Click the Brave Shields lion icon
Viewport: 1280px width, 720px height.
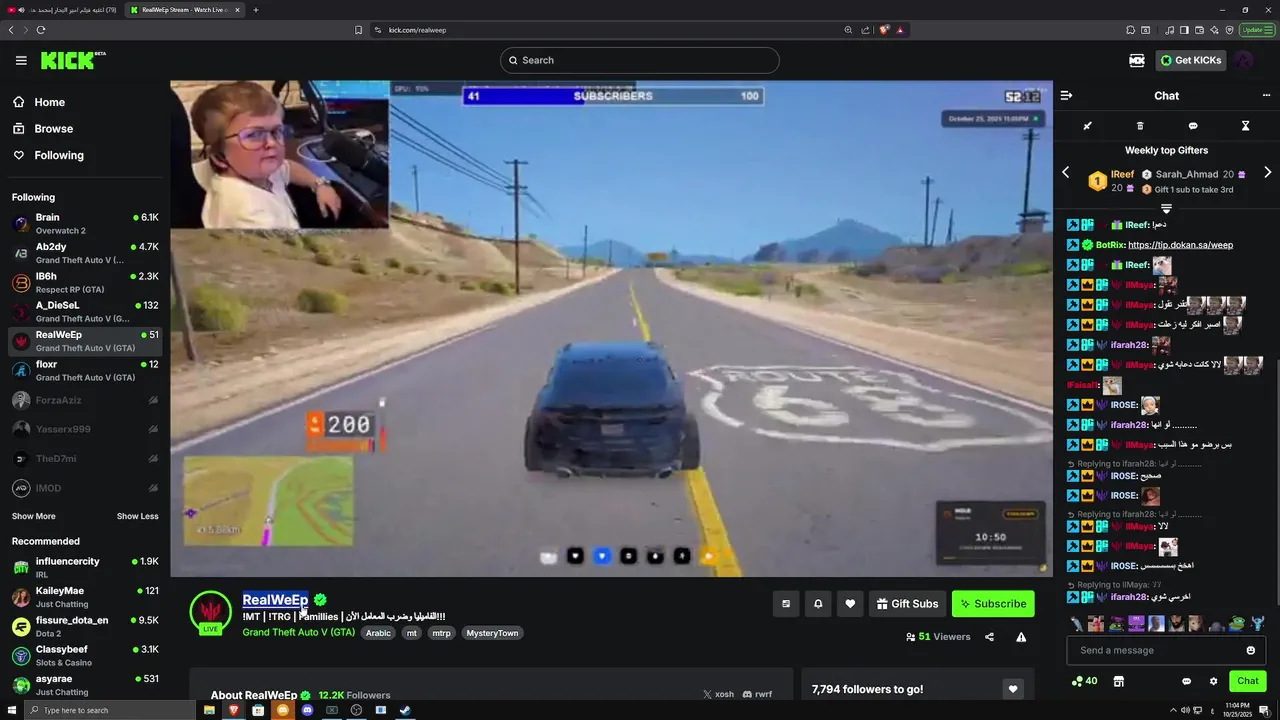[x=884, y=30]
